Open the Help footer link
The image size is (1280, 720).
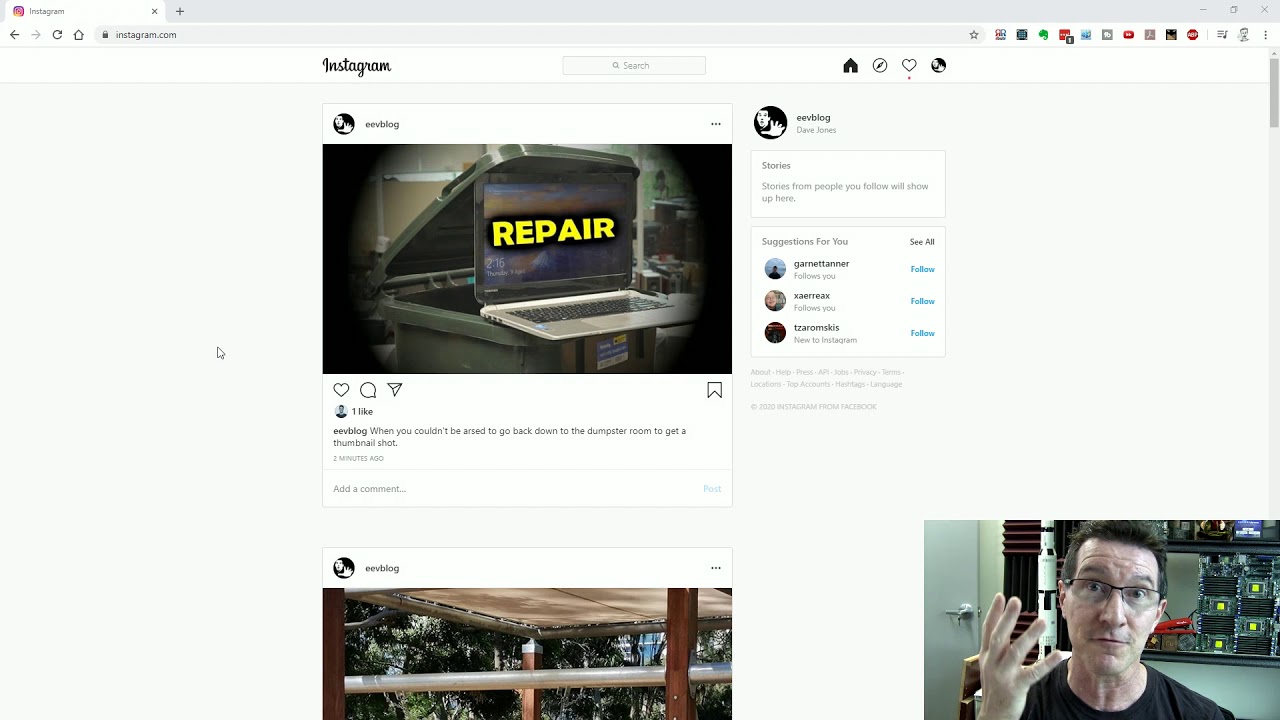coord(783,372)
